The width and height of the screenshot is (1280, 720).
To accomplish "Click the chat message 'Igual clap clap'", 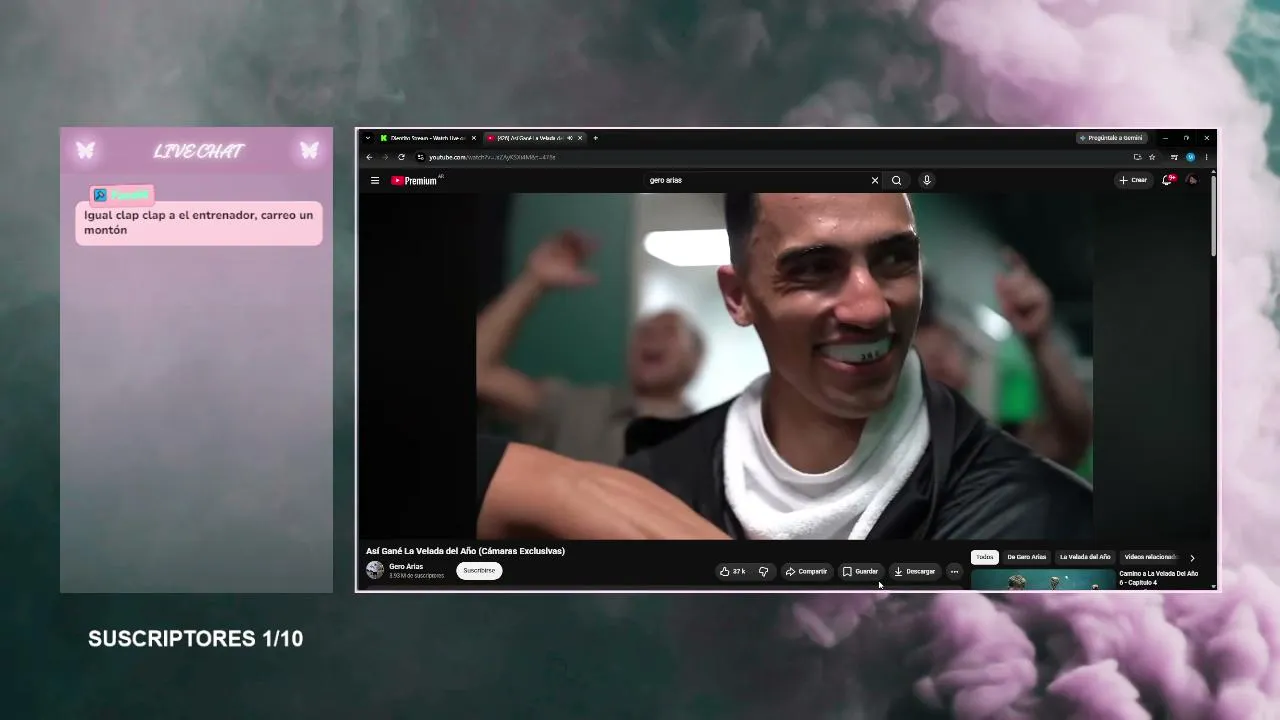I will coord(199,222).
